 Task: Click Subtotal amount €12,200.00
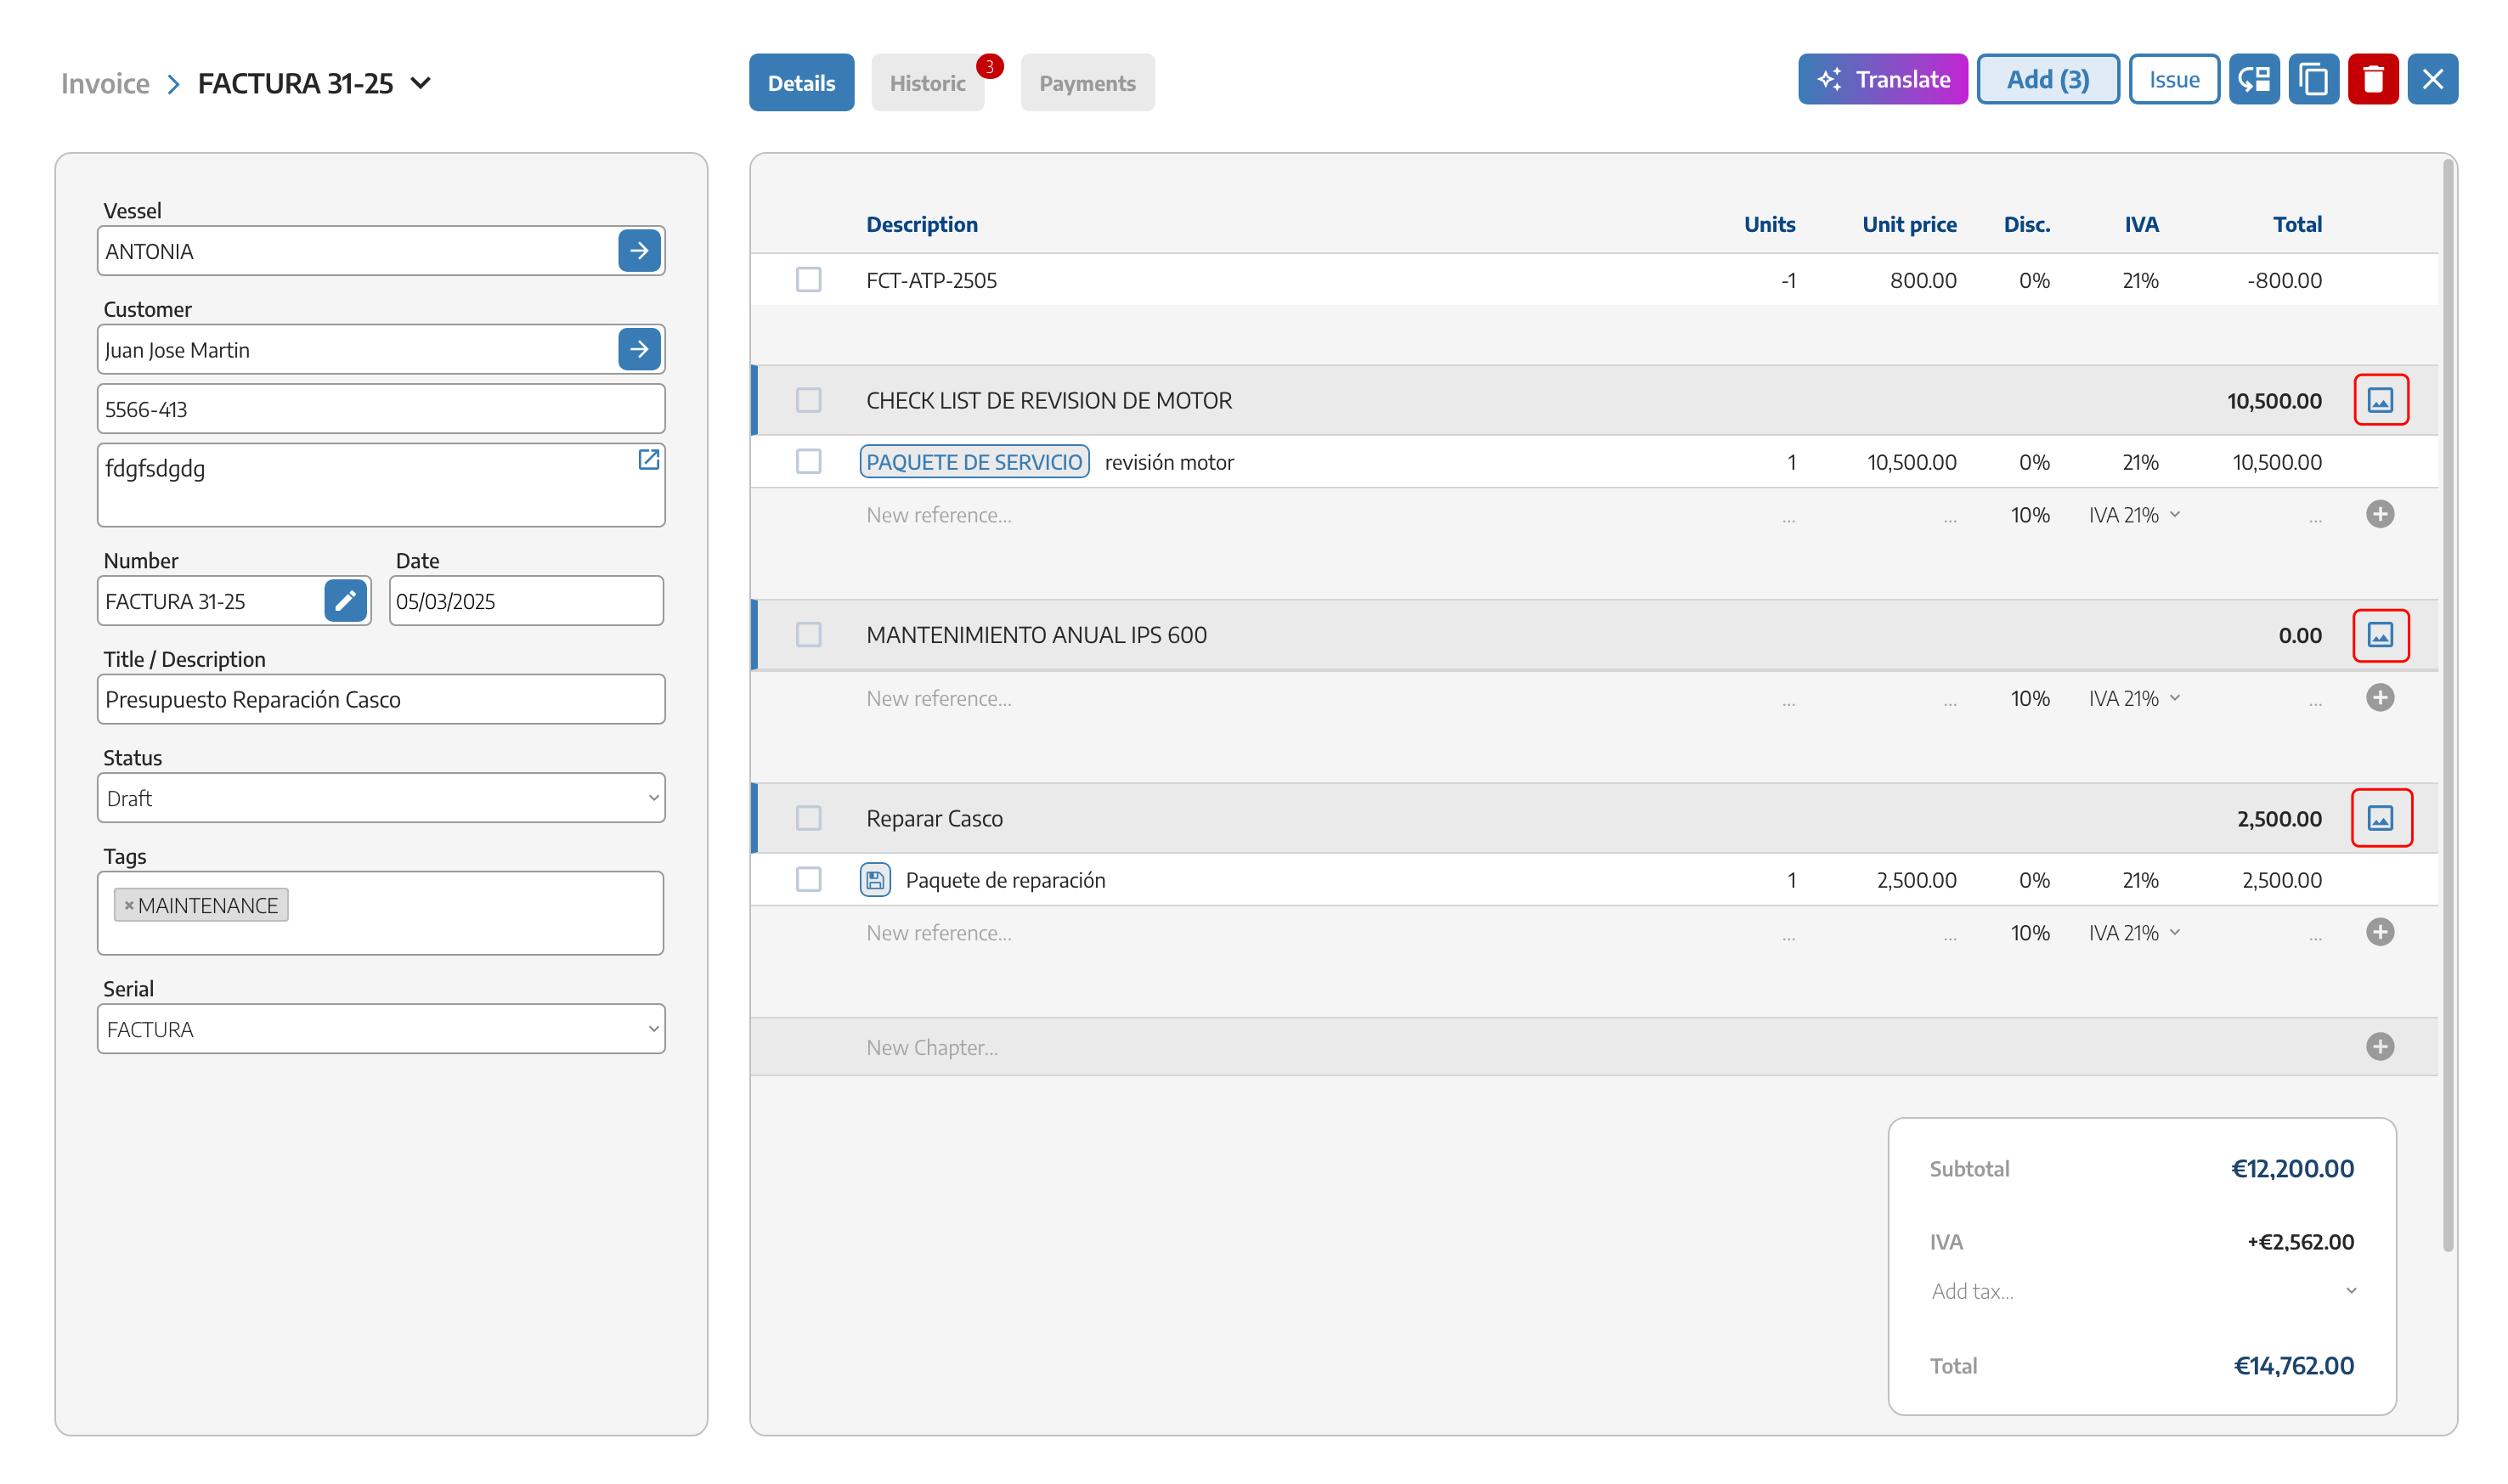2292,1168
